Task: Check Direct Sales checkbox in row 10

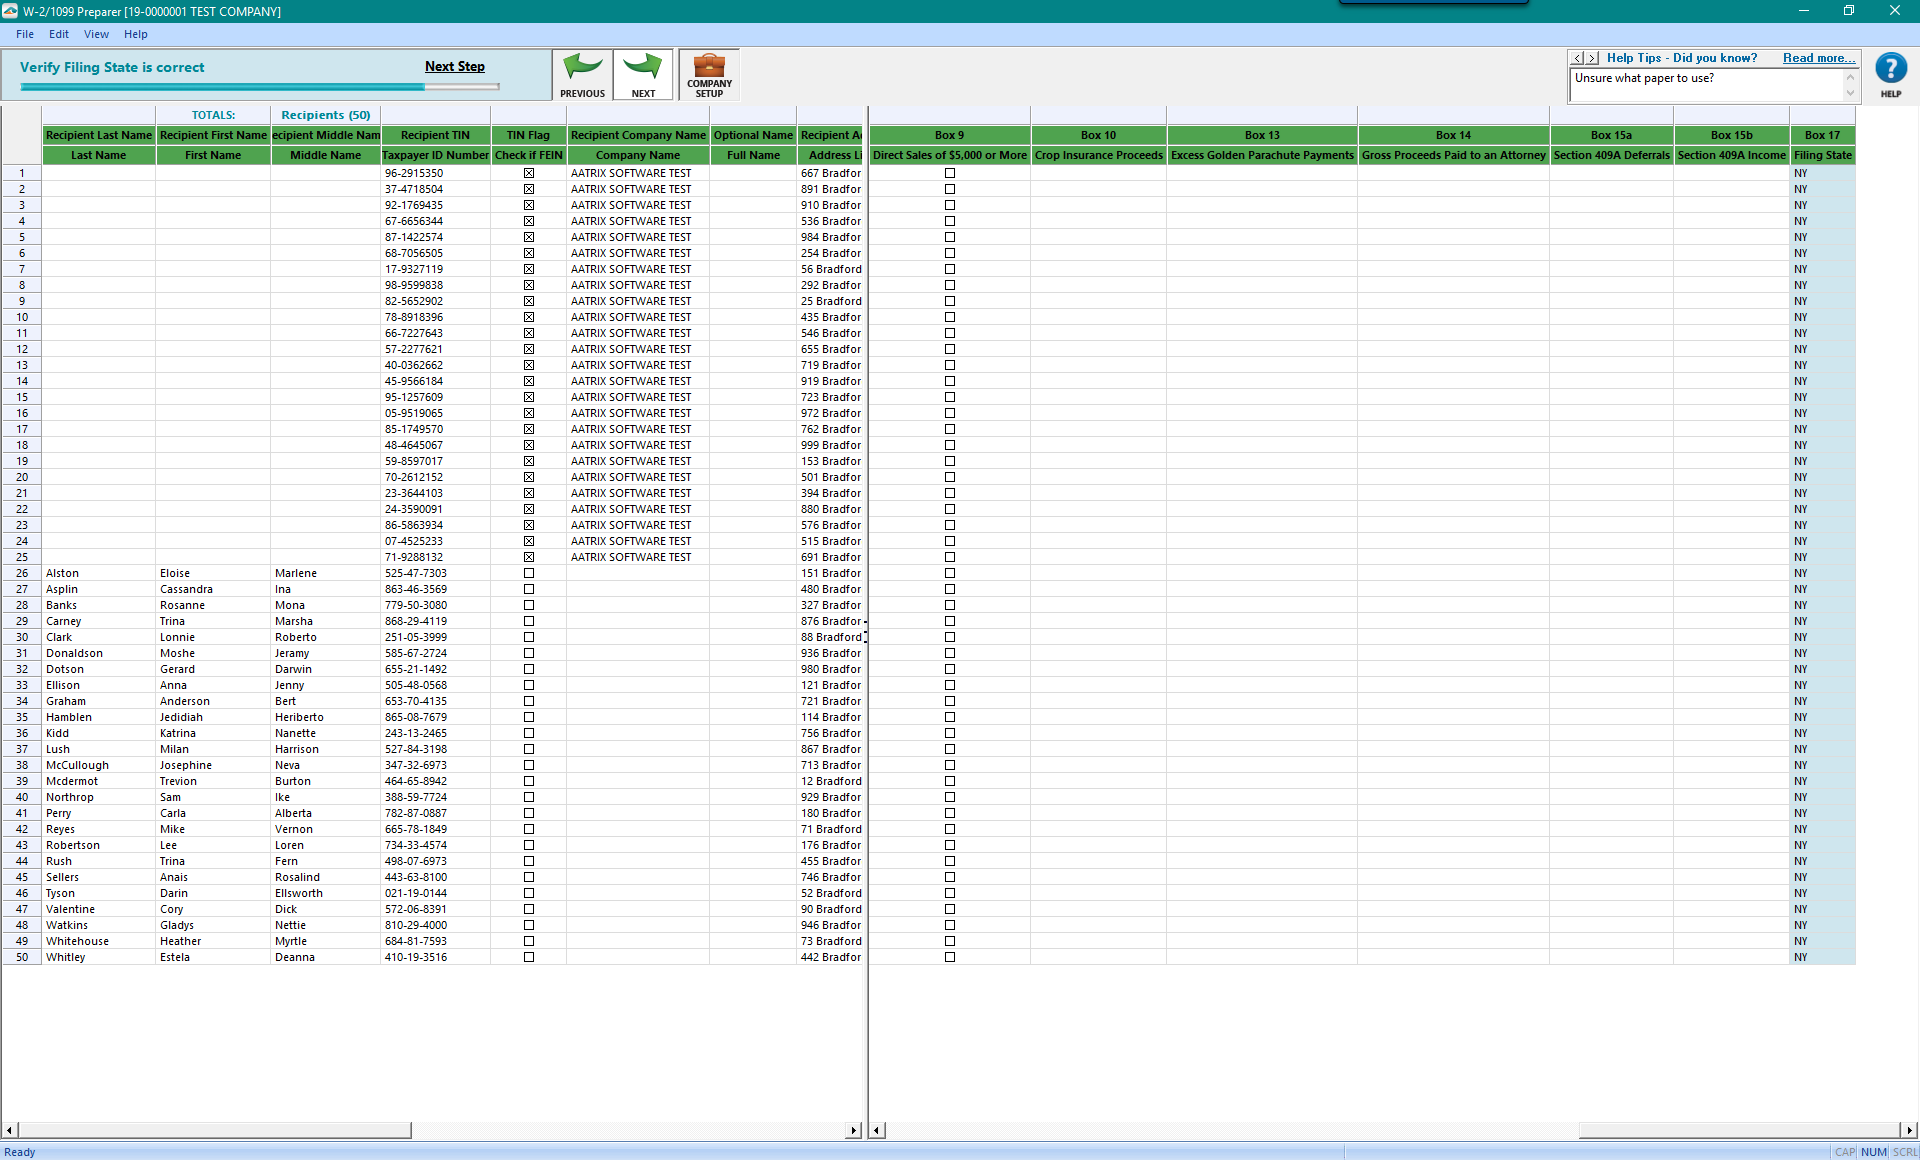Action: click(x=950, y=317)
